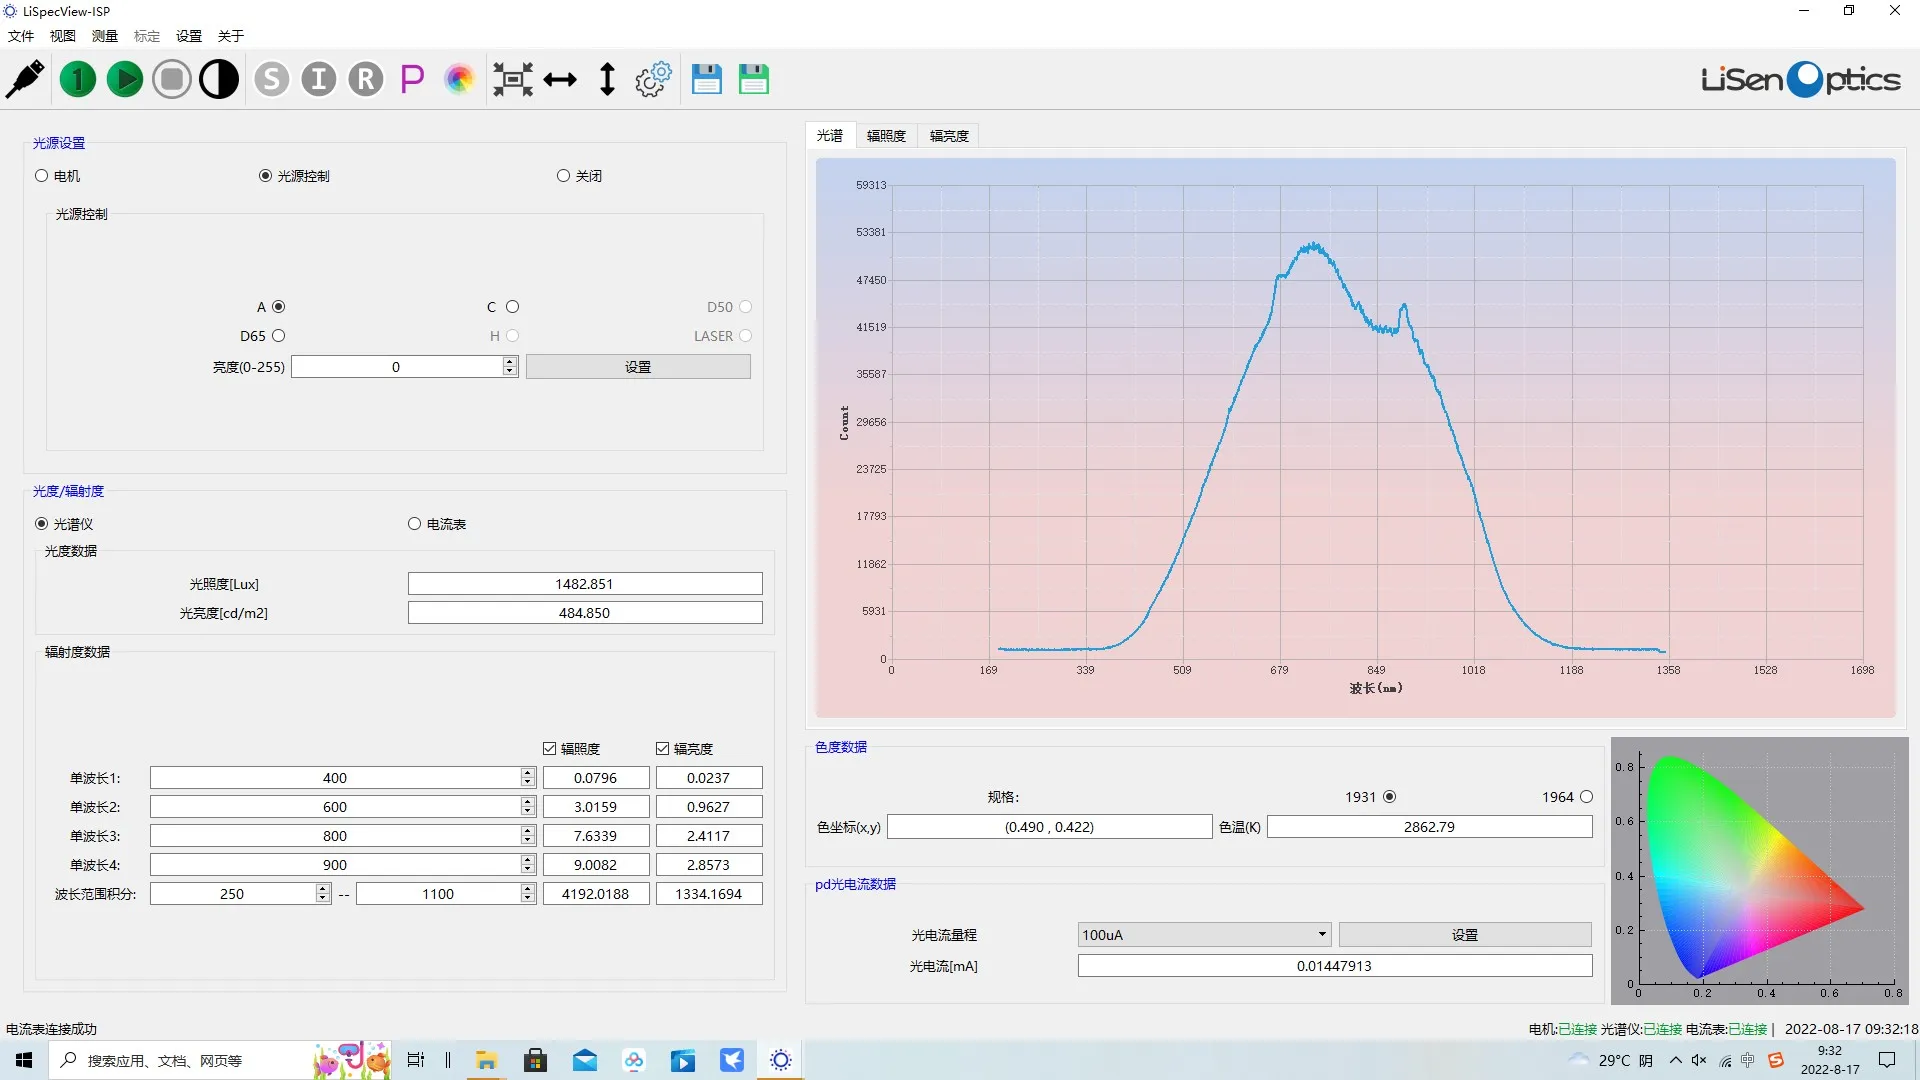Screen dimensions: 1920x1080
Task: Uncheck the 辐照度 checkbox
Action: point(549,748)
